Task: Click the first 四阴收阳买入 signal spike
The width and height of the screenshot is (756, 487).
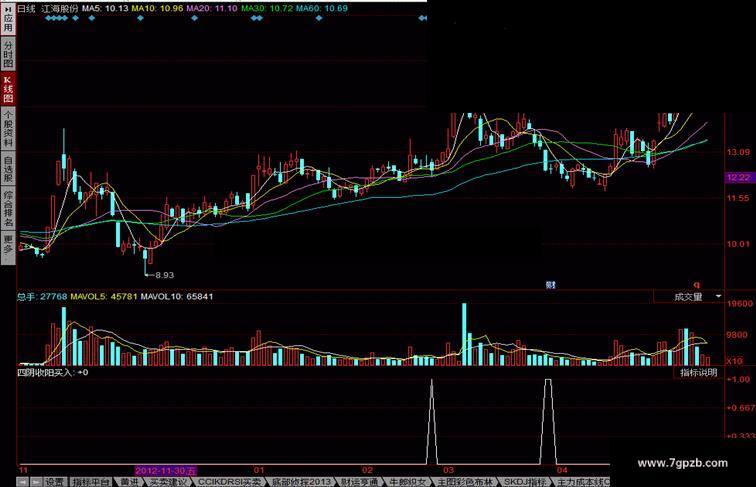Action: point(432,422)
